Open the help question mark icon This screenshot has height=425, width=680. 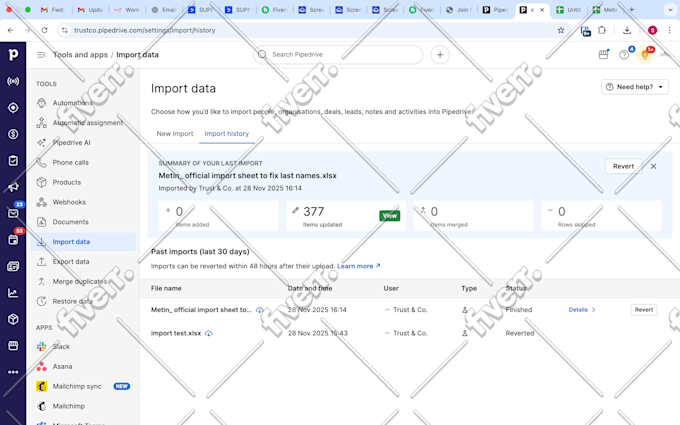click(624, 55)
